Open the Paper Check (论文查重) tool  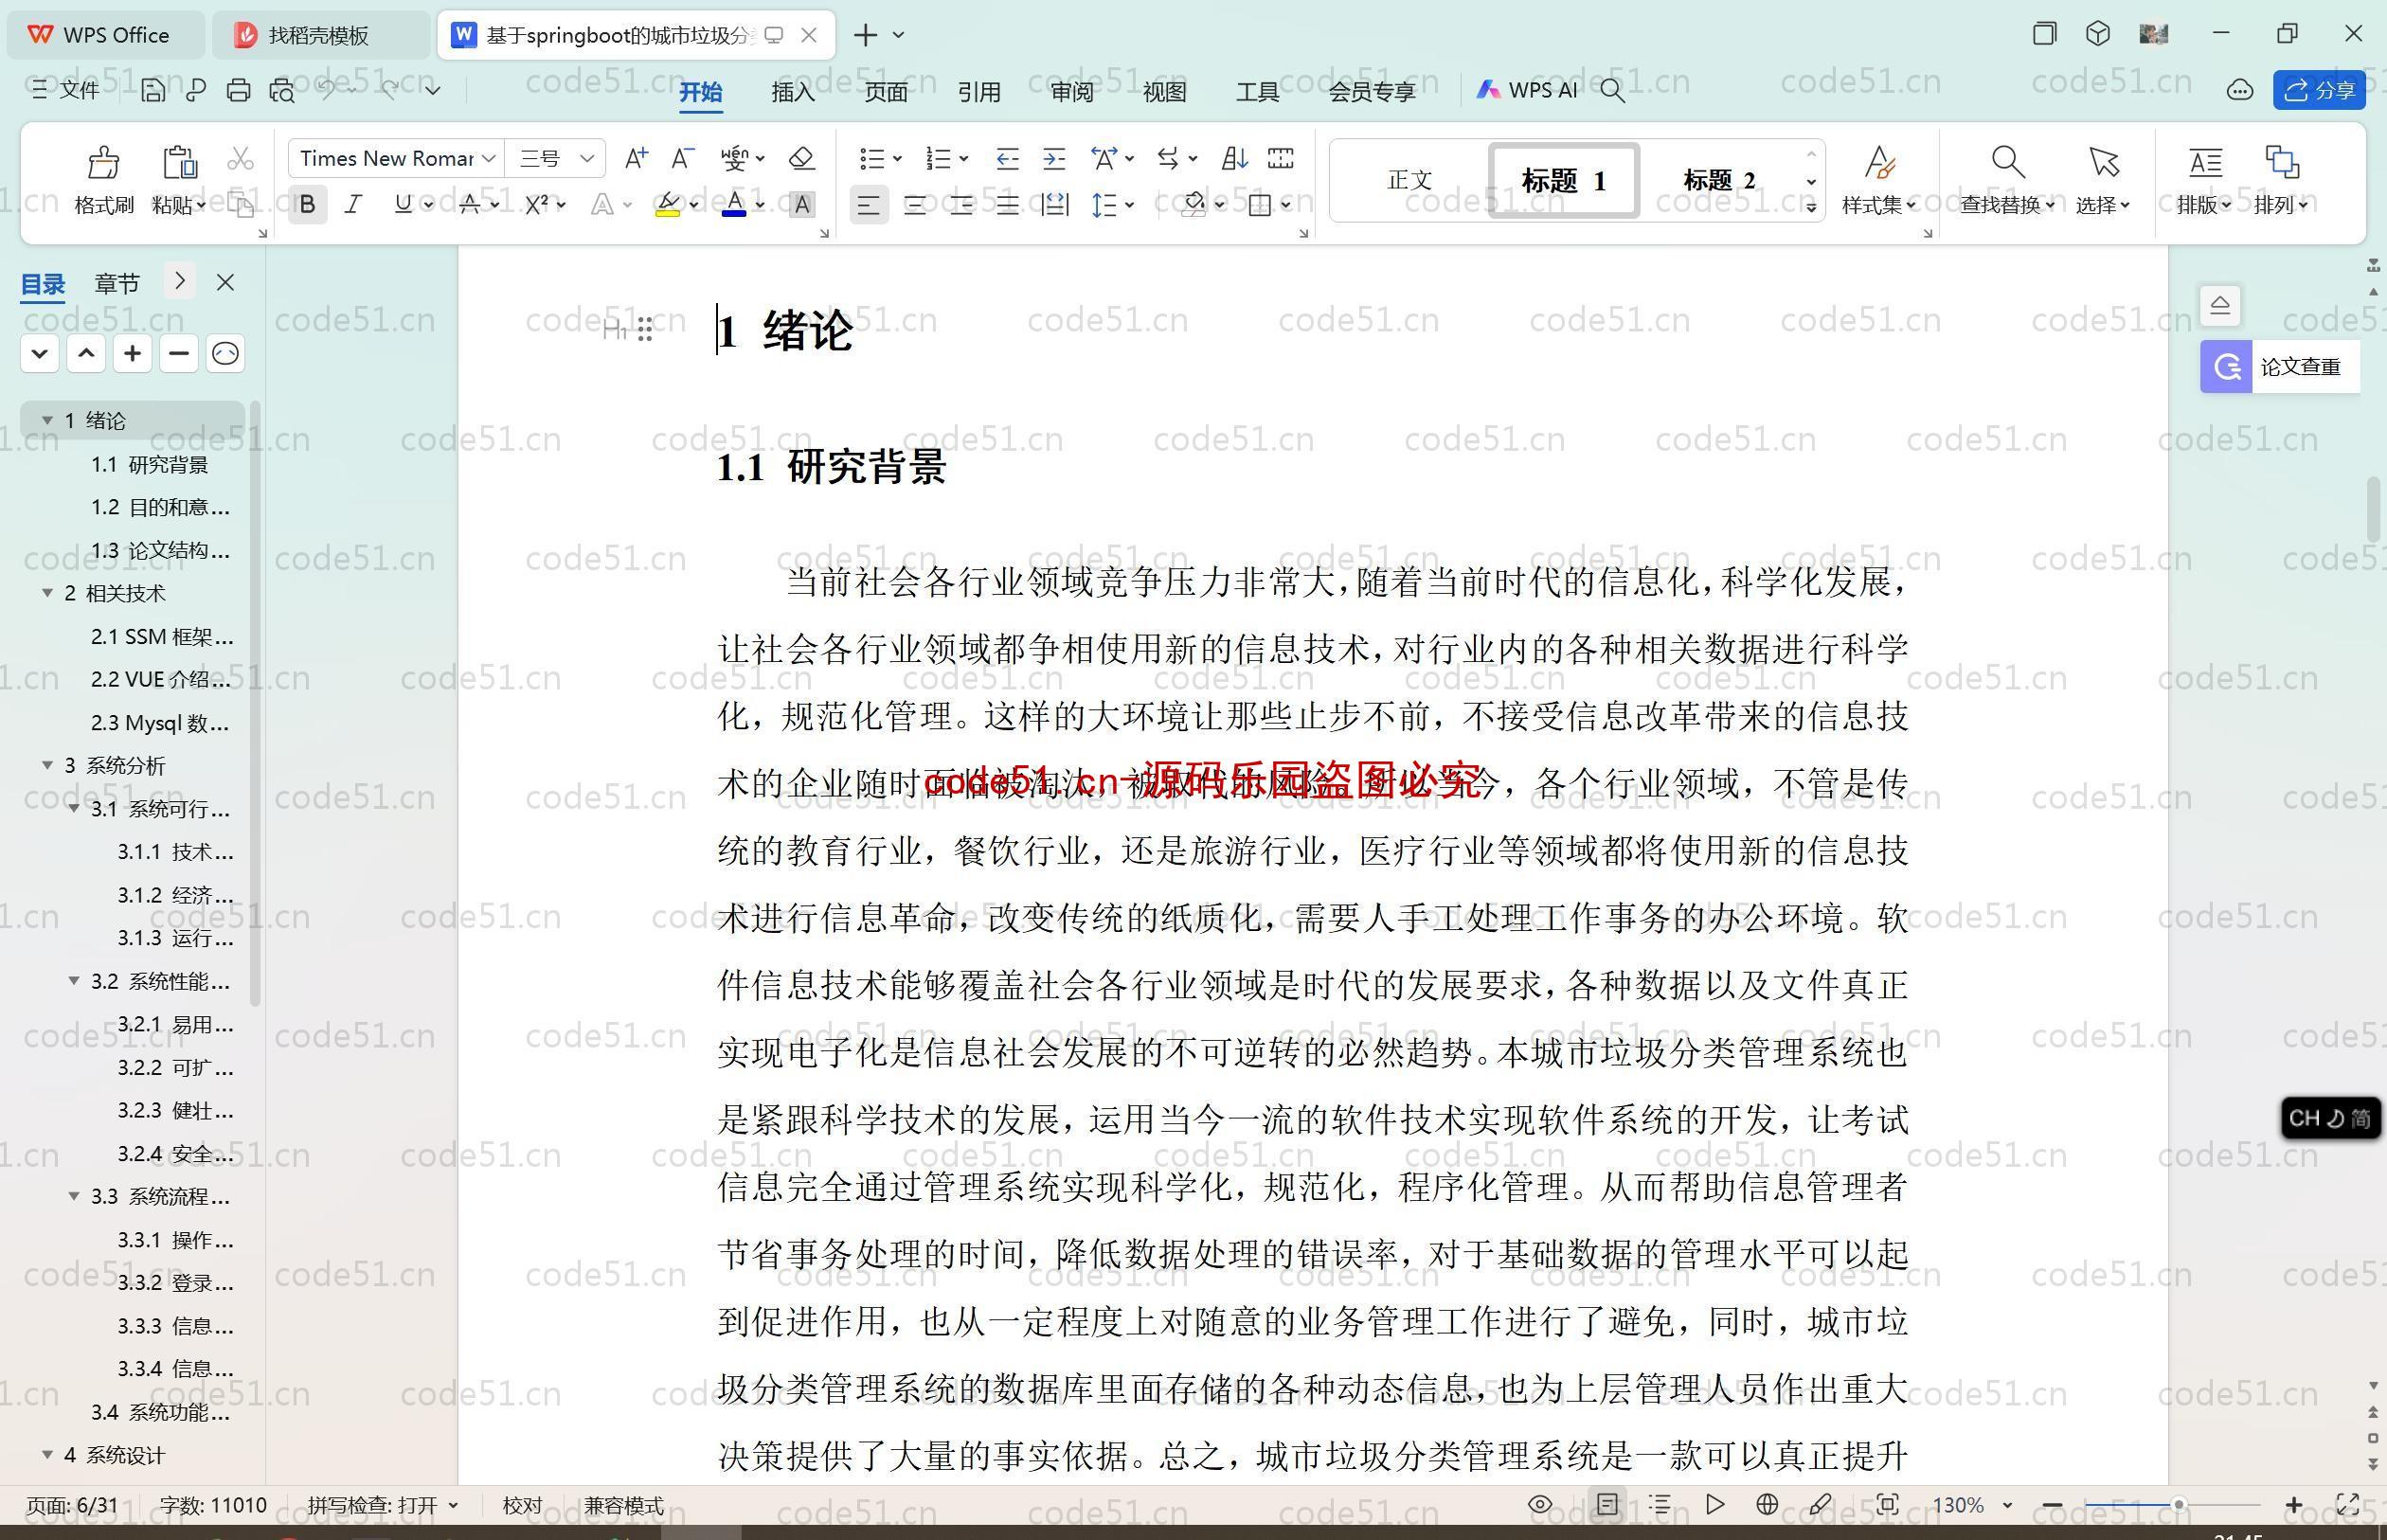tap(2280, 367)
